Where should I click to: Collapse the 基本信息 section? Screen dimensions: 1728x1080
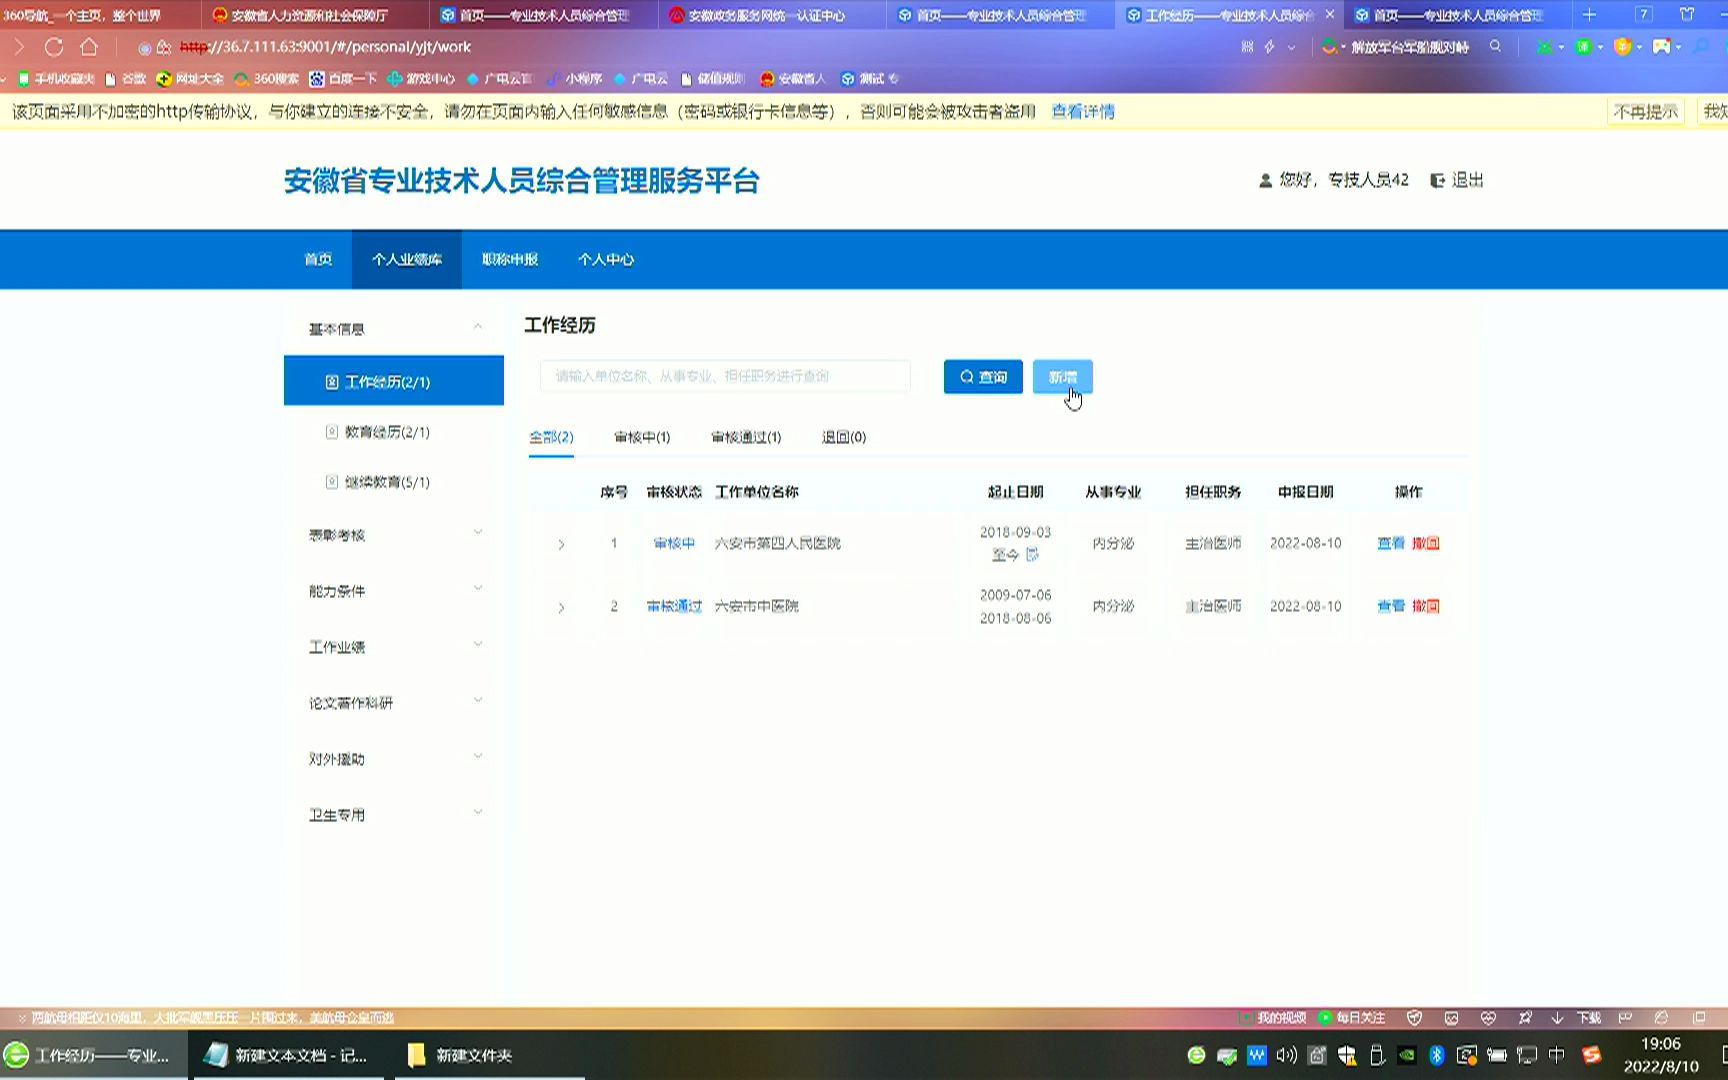[476, 326]
